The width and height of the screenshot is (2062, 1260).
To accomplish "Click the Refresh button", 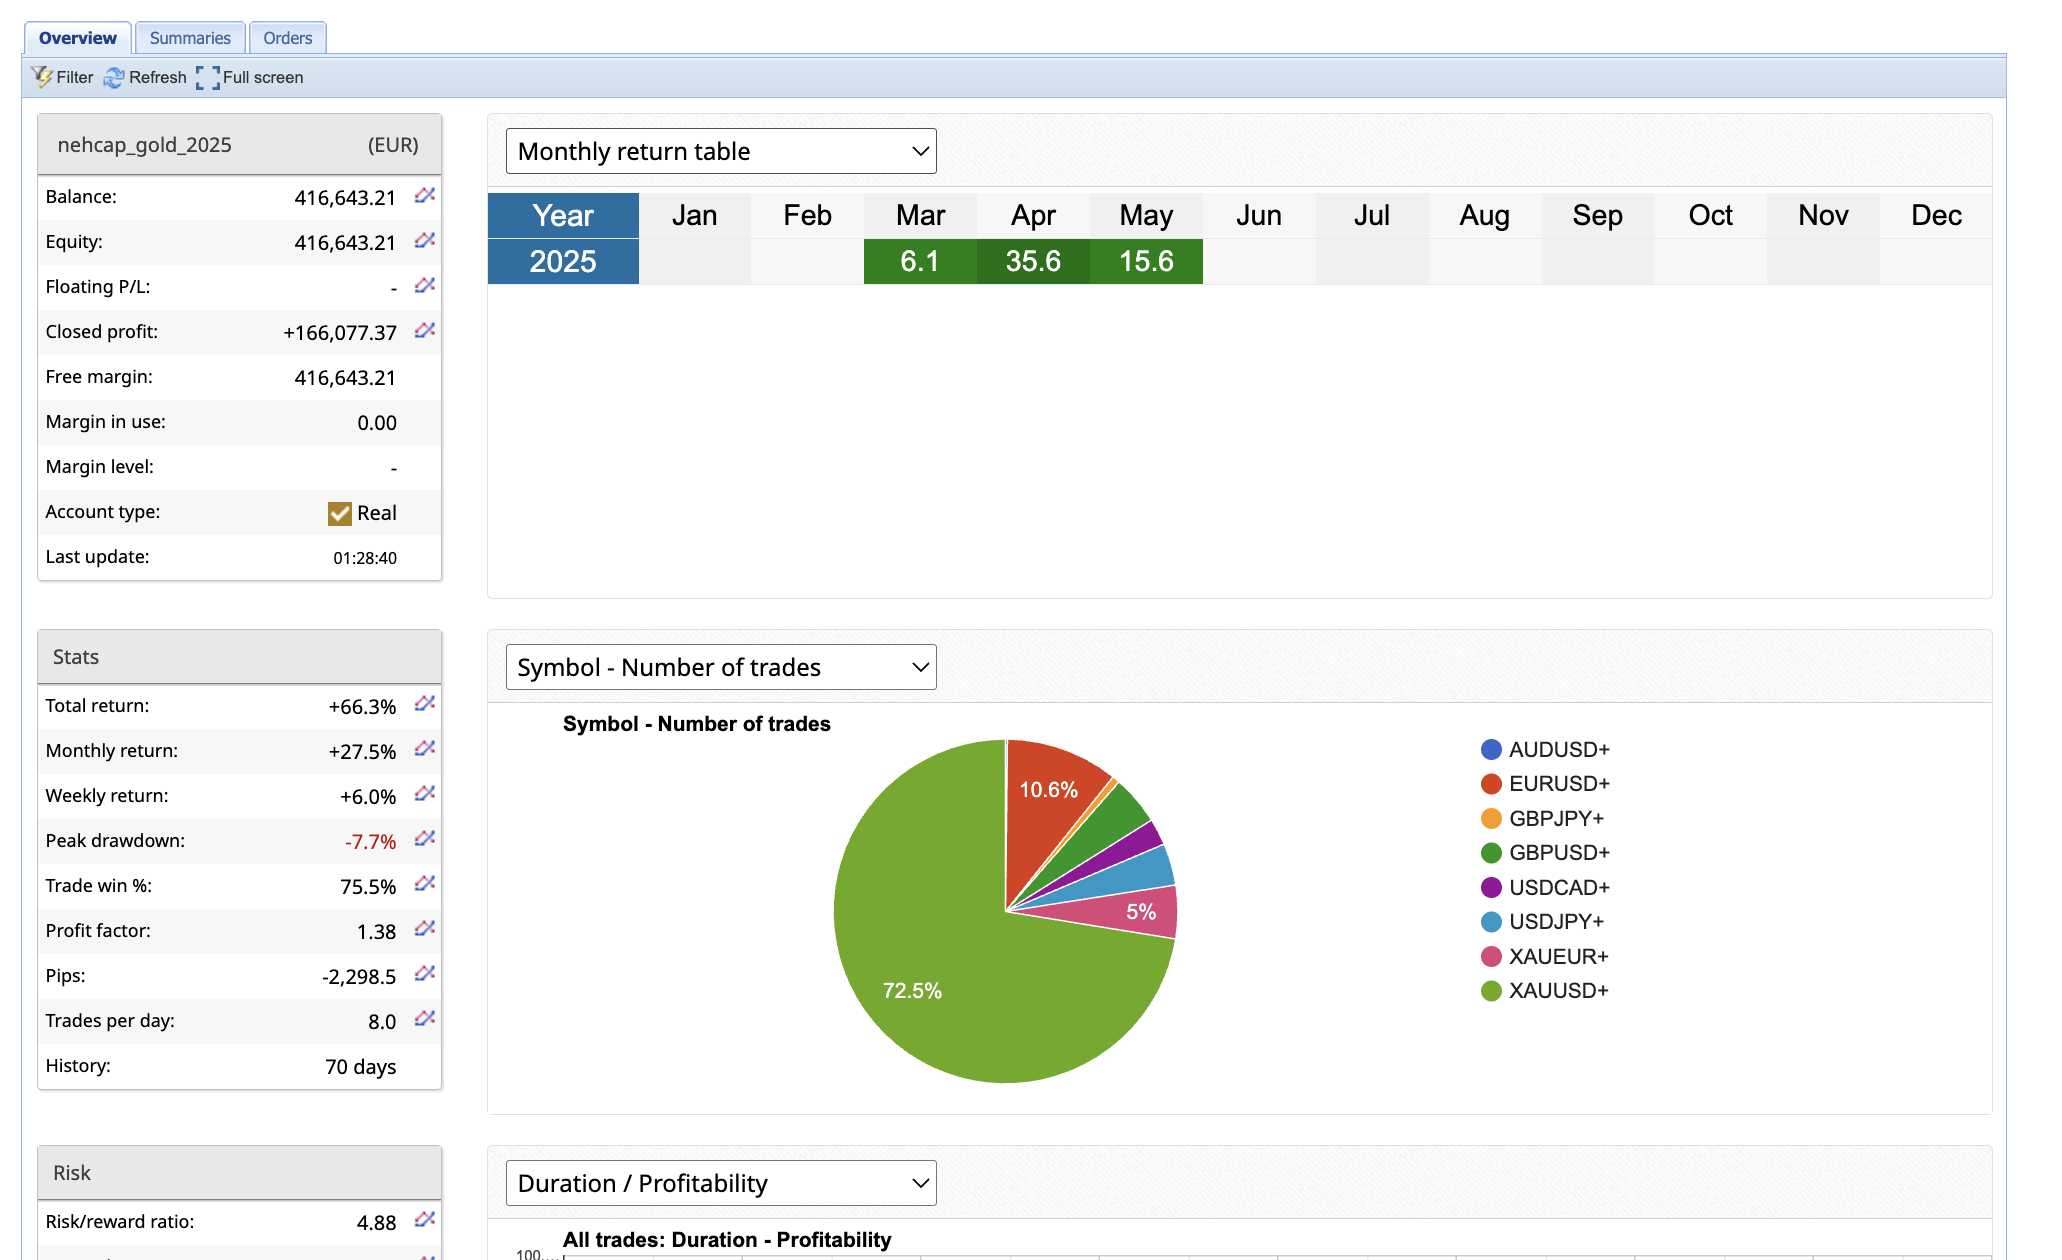I will click(x=146, y=77).
